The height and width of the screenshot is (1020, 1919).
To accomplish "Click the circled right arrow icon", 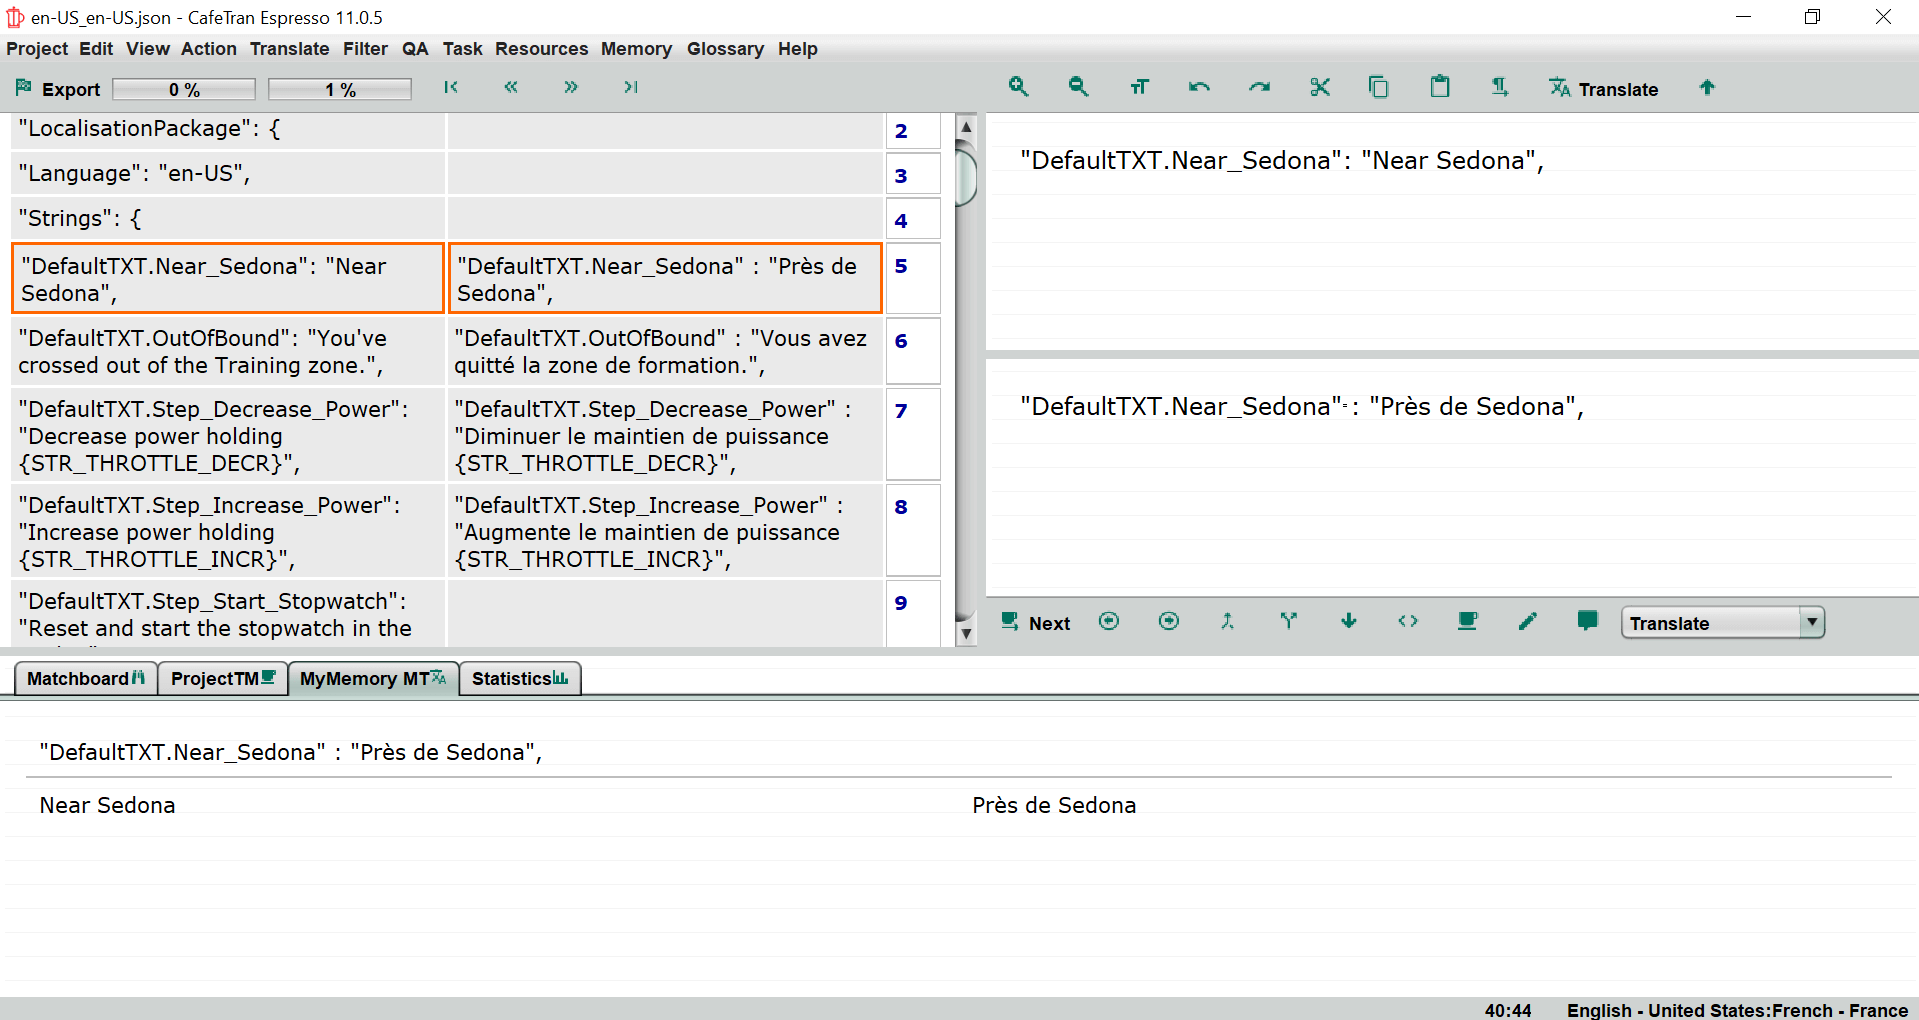I will pyautogui.click(x=1168, y=621).
